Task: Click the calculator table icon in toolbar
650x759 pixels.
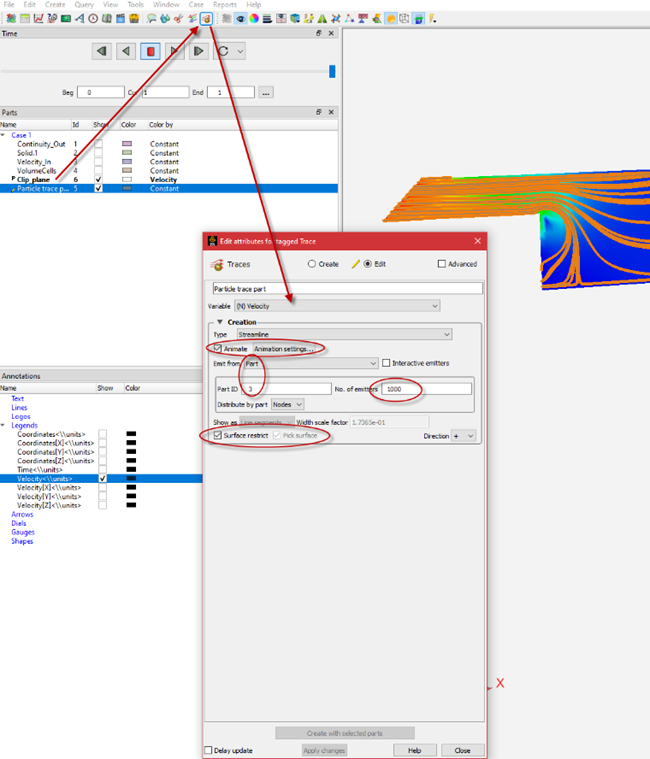Action: pos(25,19)
